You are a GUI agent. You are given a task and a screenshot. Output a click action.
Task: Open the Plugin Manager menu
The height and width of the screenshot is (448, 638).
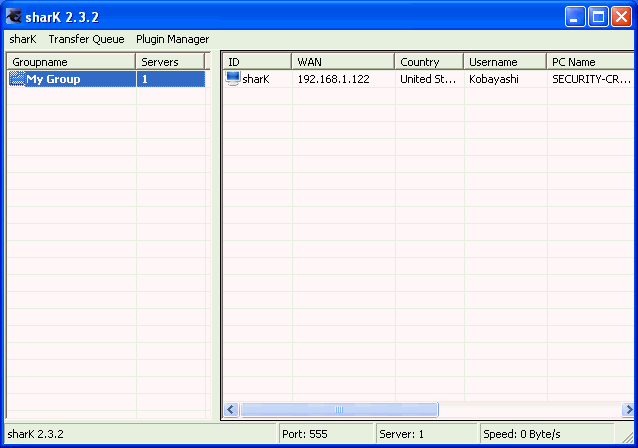click(173, 39)
